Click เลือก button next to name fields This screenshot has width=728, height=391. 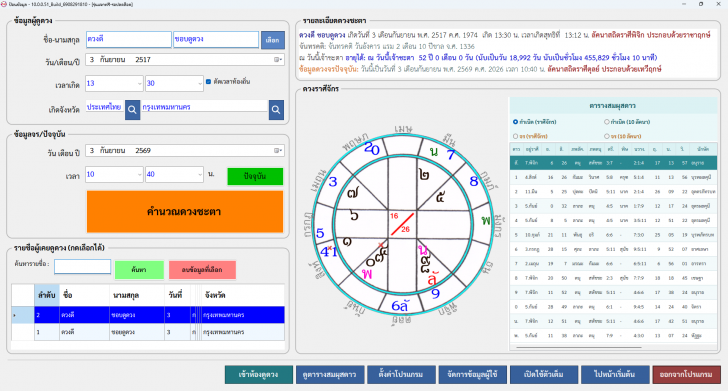click(x=273, y=40)
